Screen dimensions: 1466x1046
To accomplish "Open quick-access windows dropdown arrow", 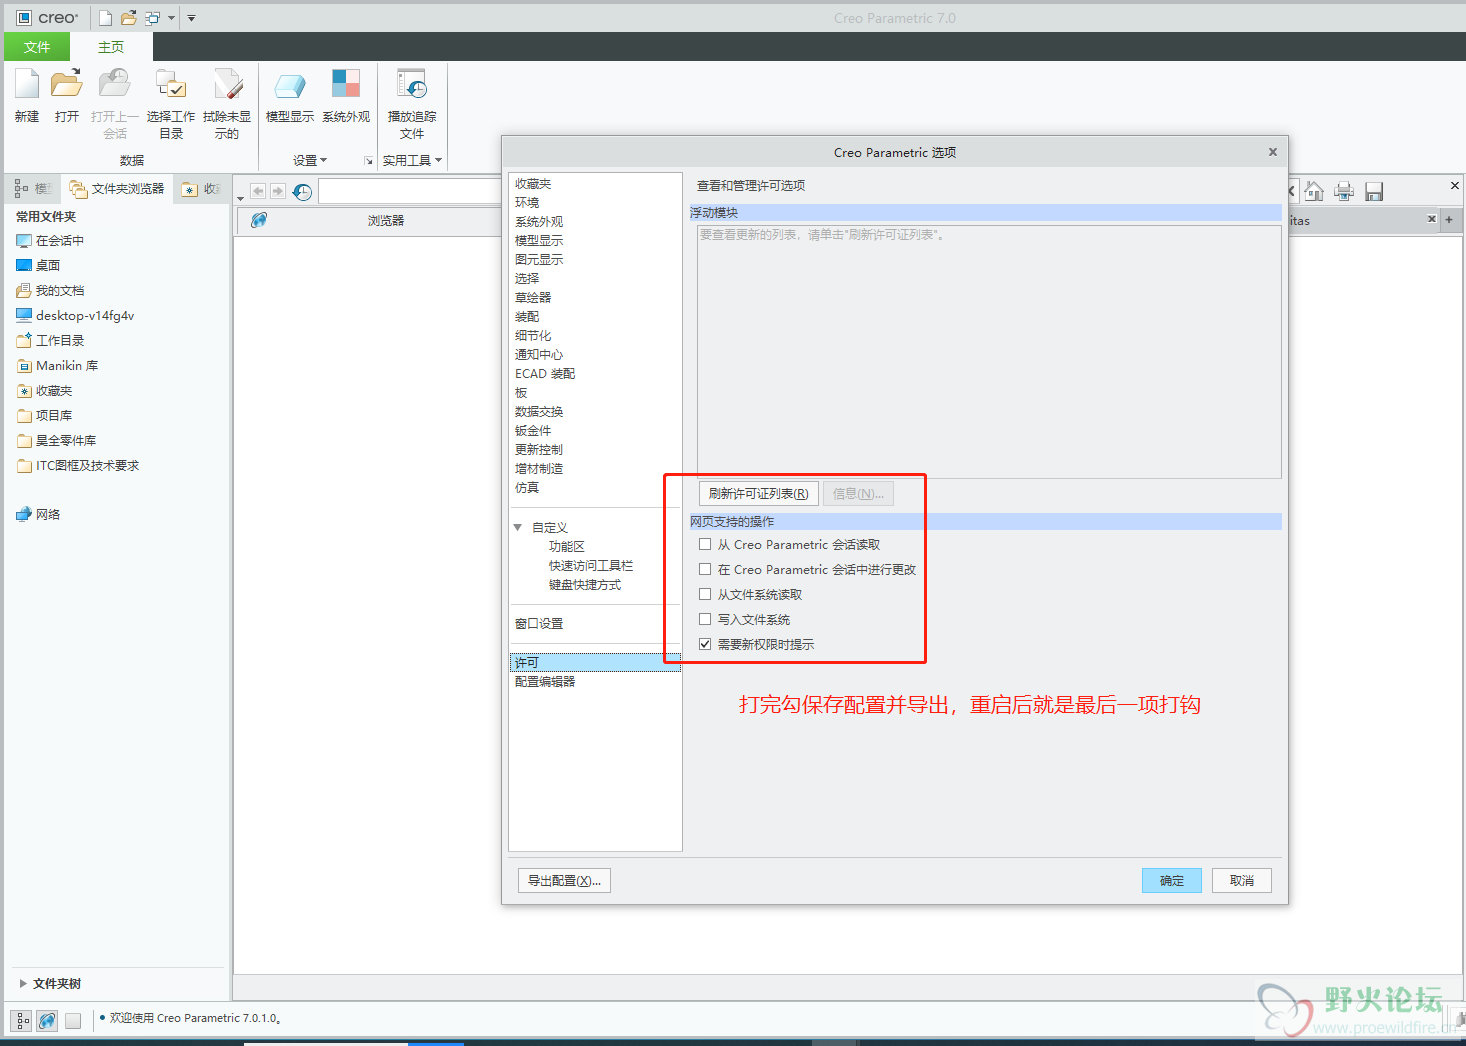I will tap(172, 18).
